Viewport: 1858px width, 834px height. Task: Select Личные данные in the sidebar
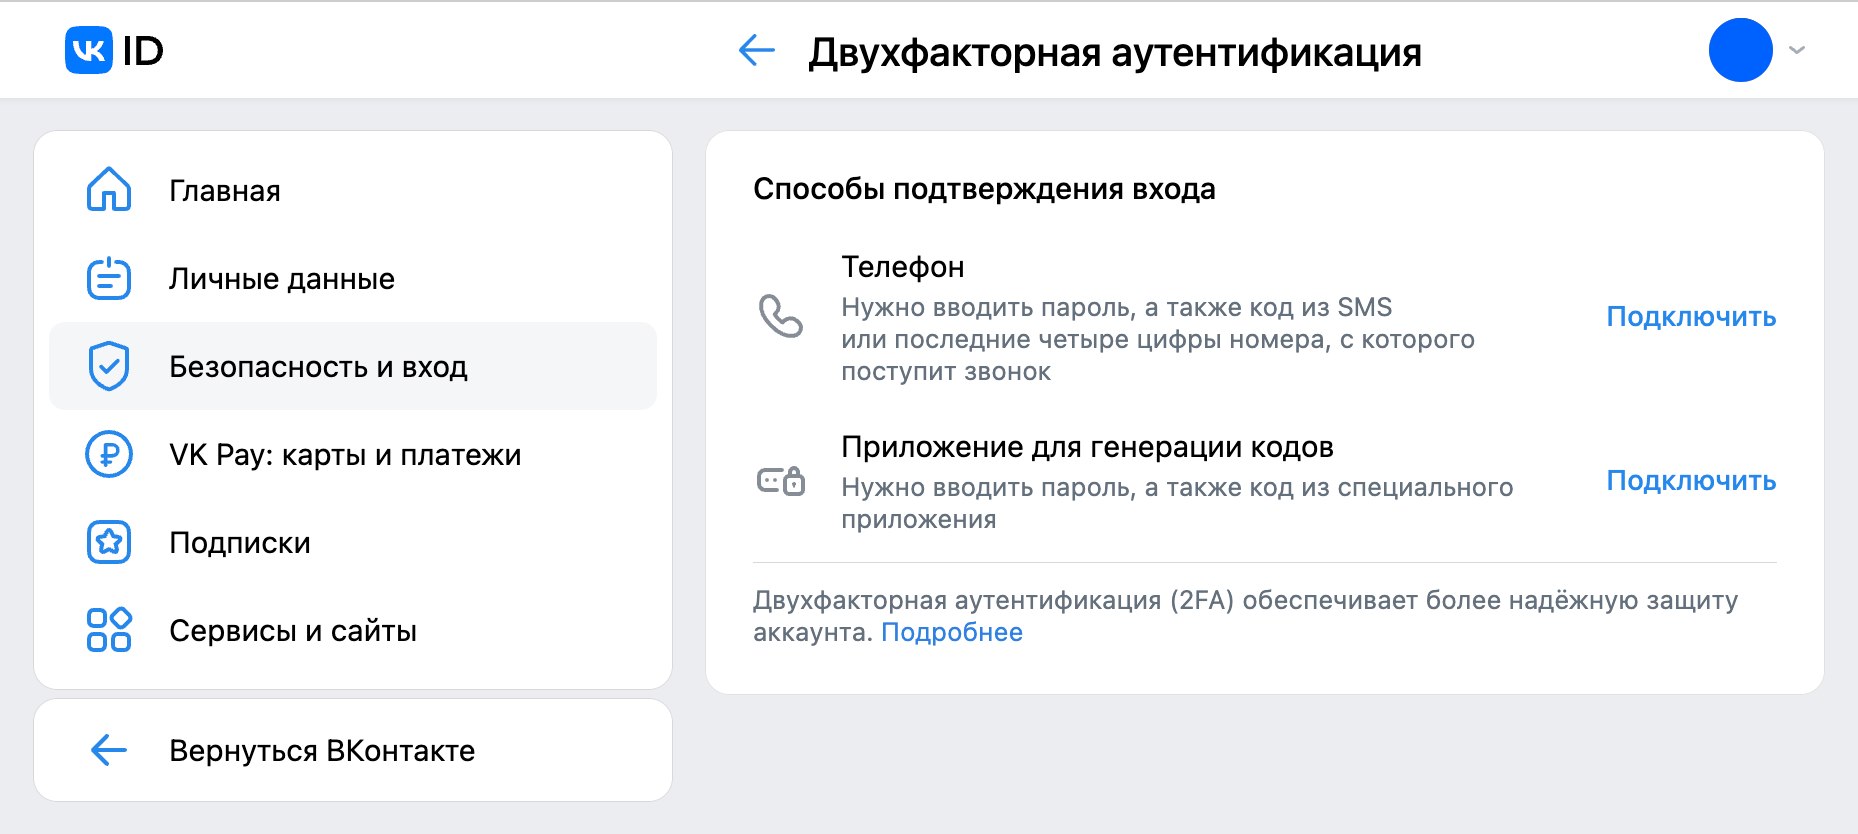[x=282, y=279]
